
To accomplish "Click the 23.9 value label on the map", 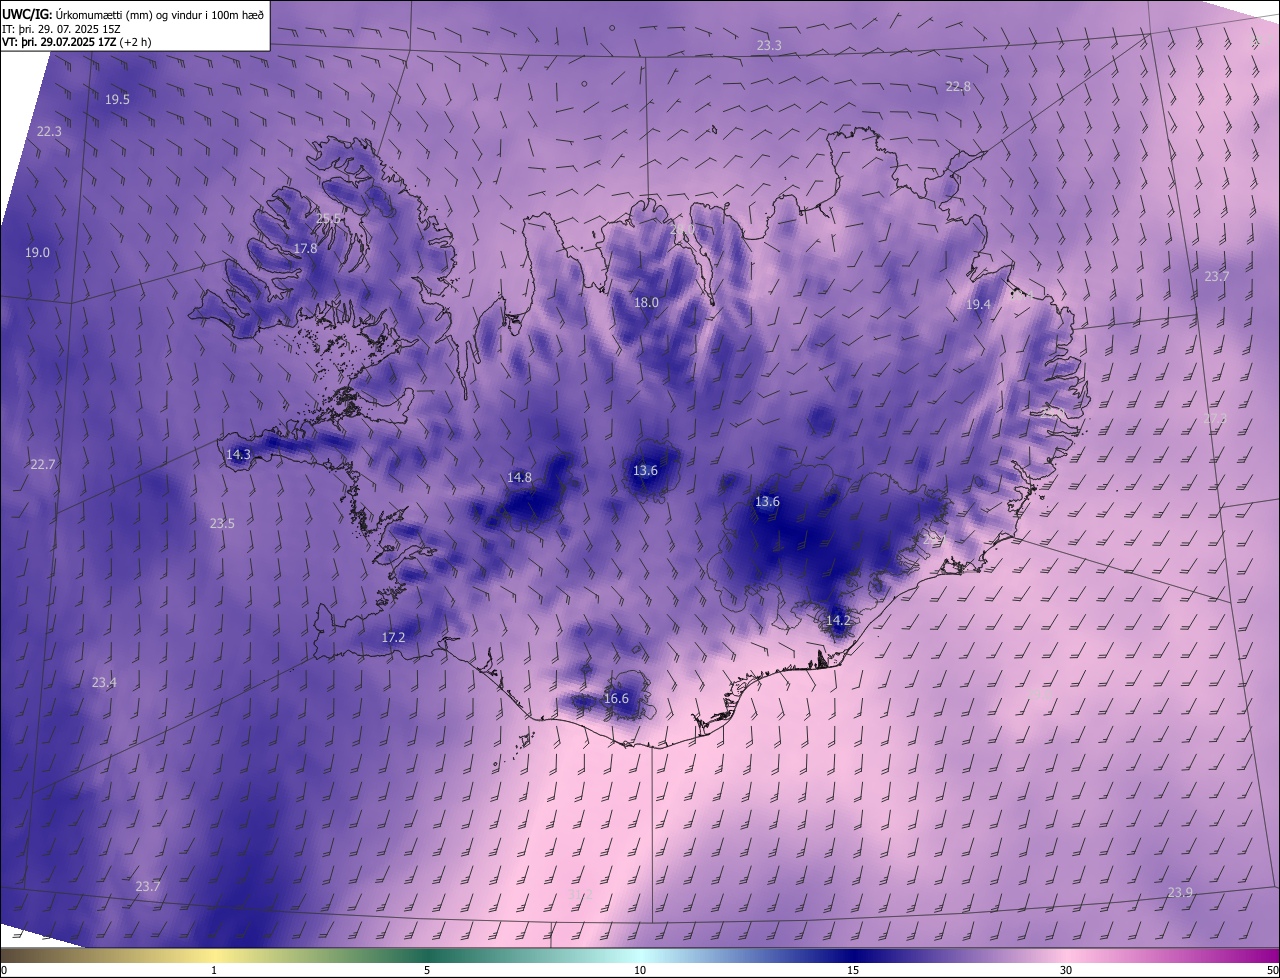I will tap(1180, 892).
